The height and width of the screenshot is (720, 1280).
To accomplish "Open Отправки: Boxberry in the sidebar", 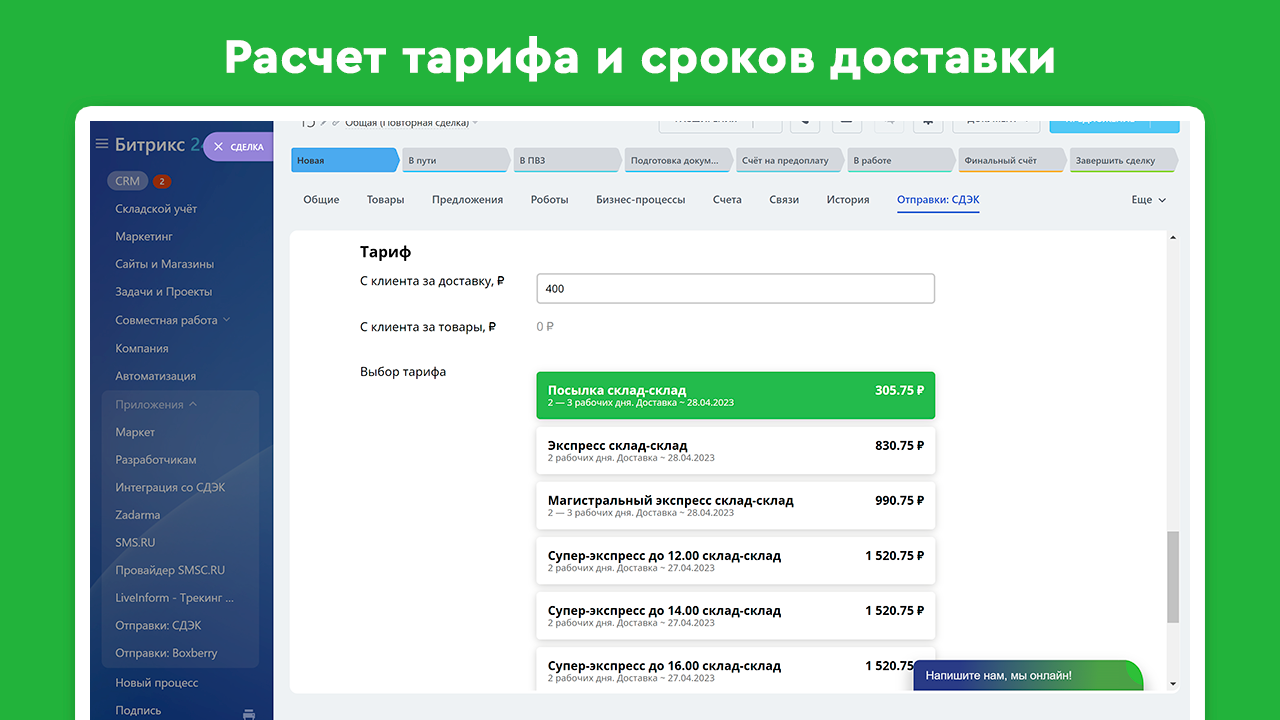I will 166,653.
